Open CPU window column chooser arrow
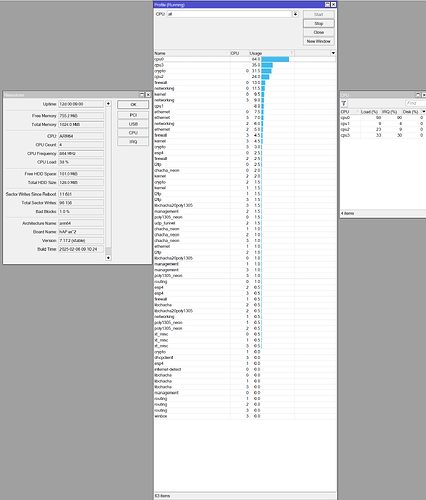The height and width of the screenshot is (500, 426). [424, 112]
